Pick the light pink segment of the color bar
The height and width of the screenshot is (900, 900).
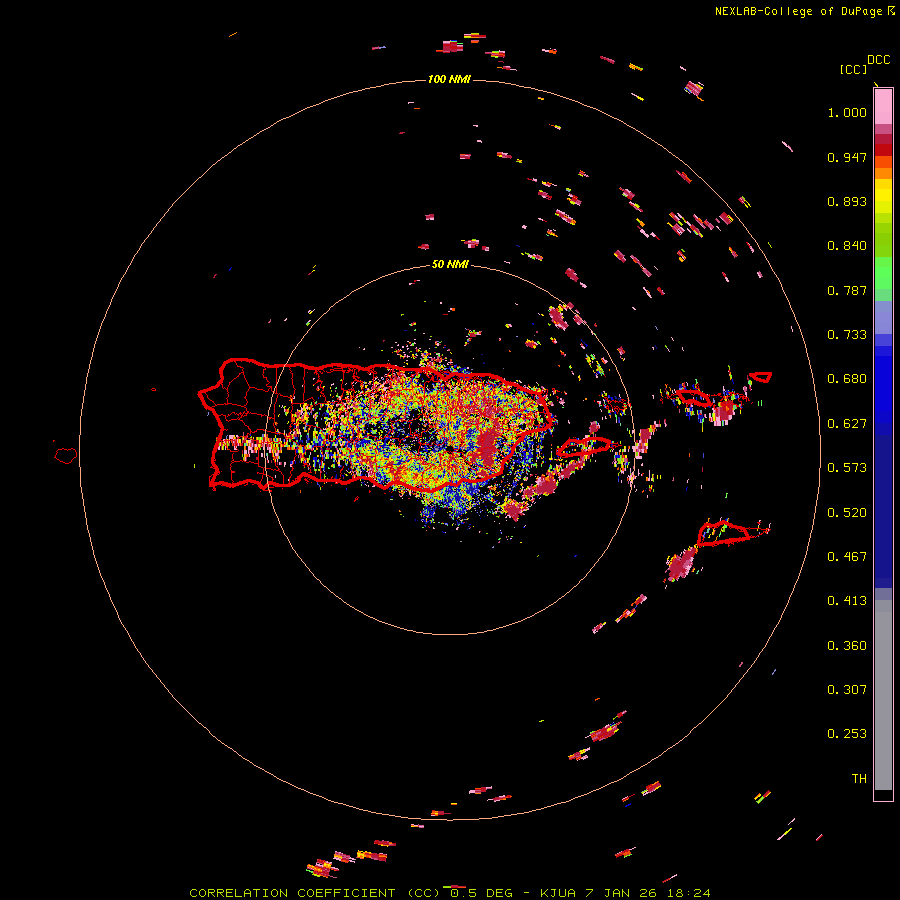point(883,107)
